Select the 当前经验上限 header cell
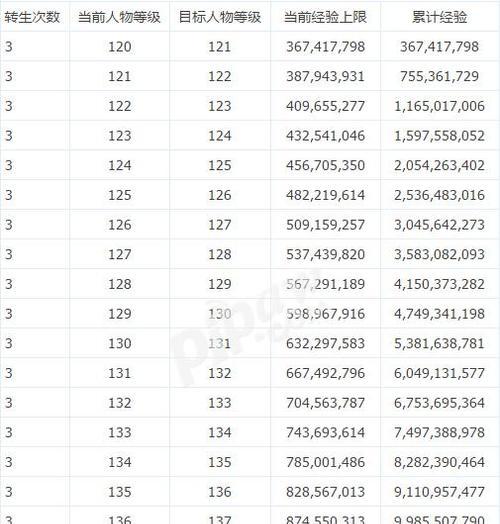This screenshot has width=500, height=524. click(x=325, y=17)
